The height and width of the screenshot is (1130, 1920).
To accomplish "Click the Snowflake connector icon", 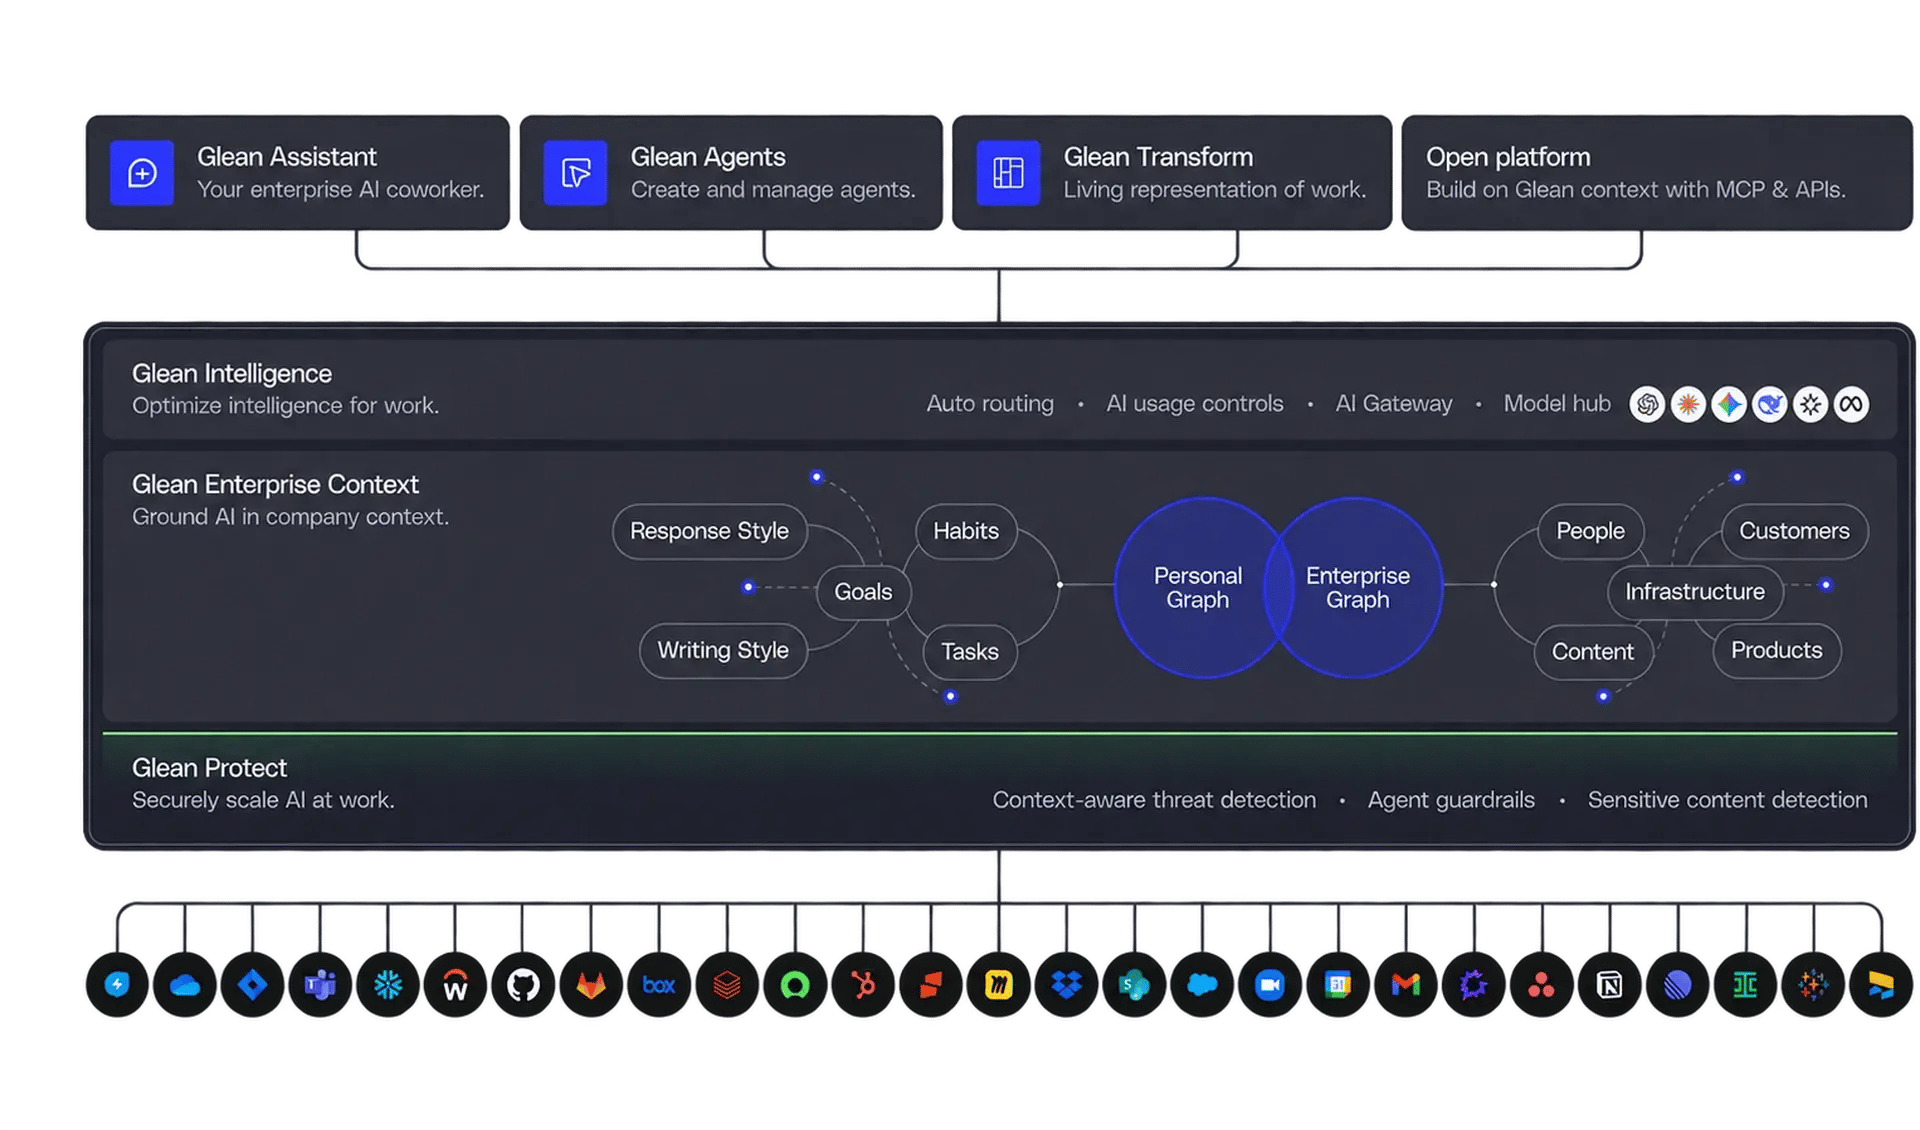I will (388, 985).
